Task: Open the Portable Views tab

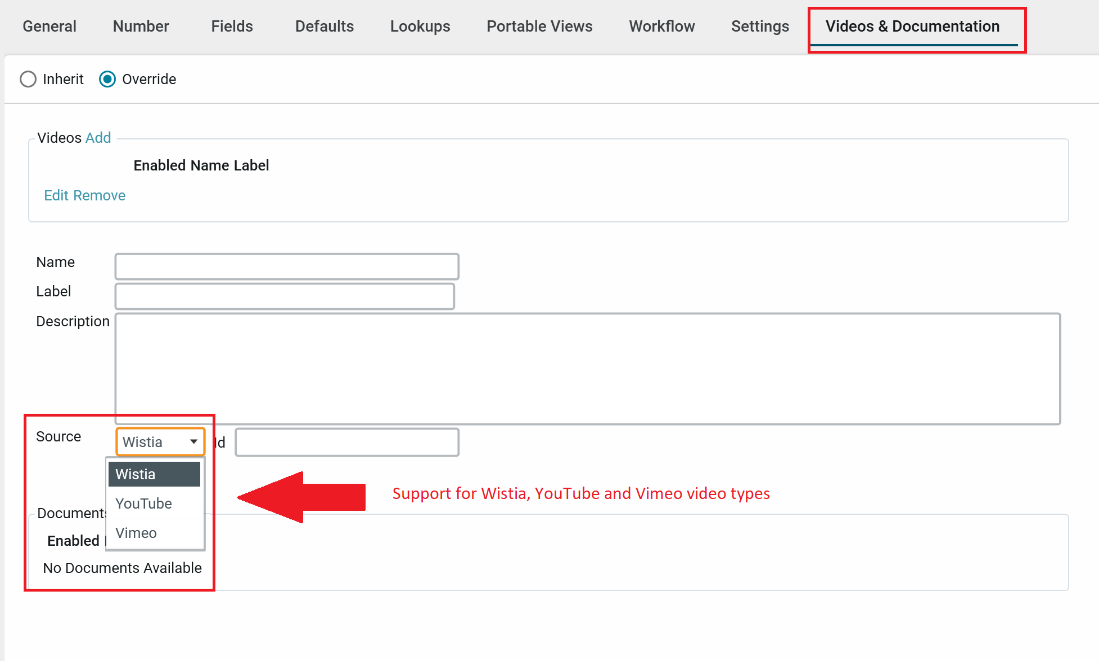Action: click(x=539, y=26)
